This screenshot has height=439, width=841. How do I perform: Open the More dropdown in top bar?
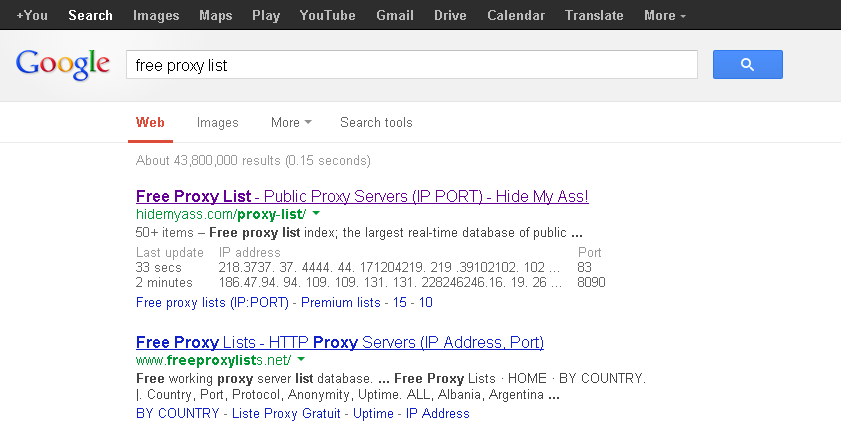(665, 16)
